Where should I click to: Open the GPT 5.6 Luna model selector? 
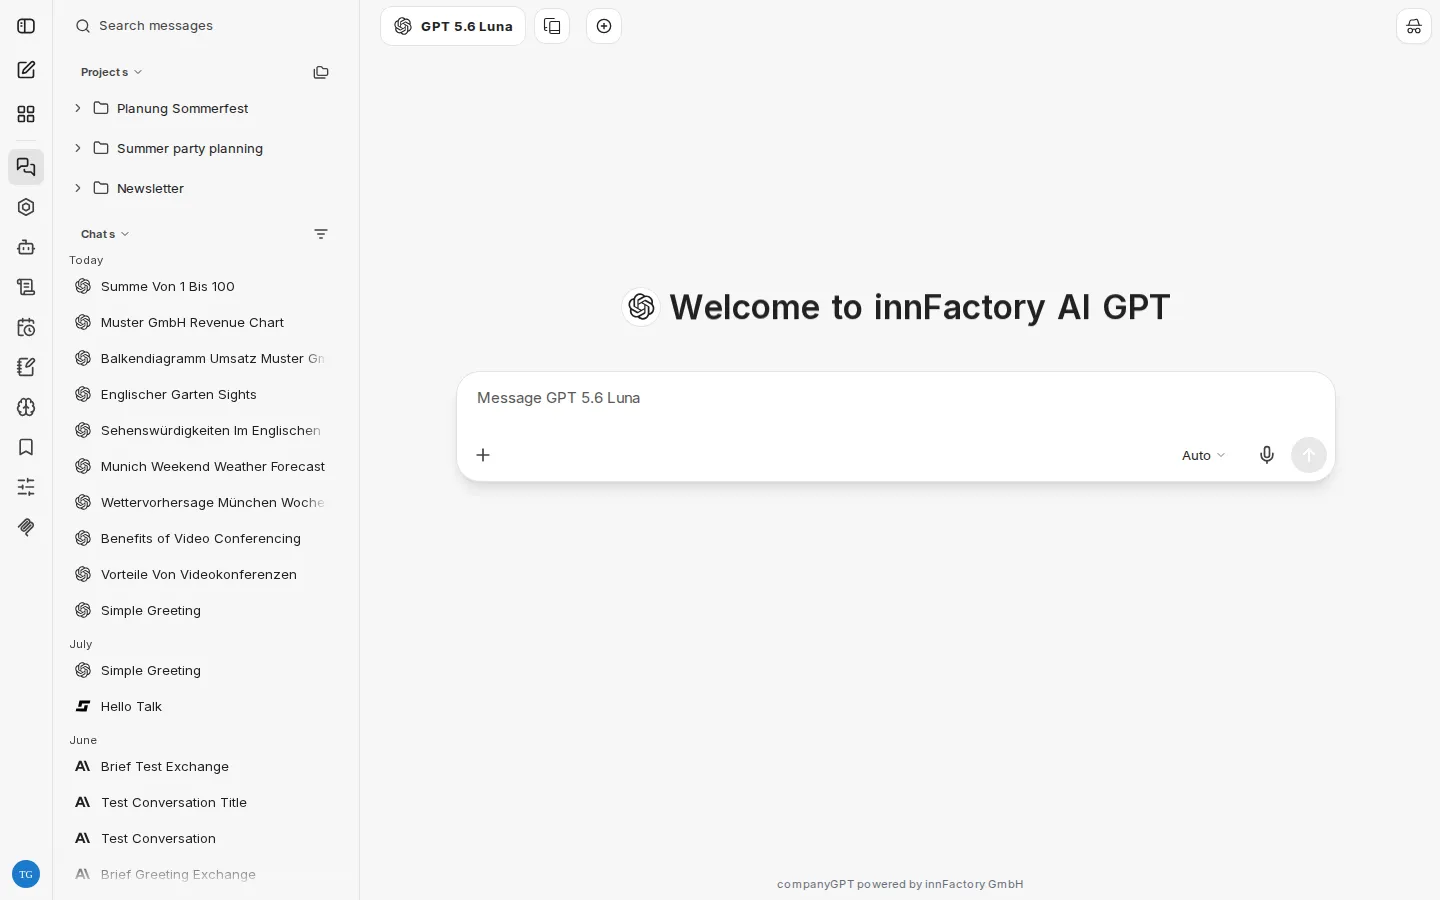(453, 26)
